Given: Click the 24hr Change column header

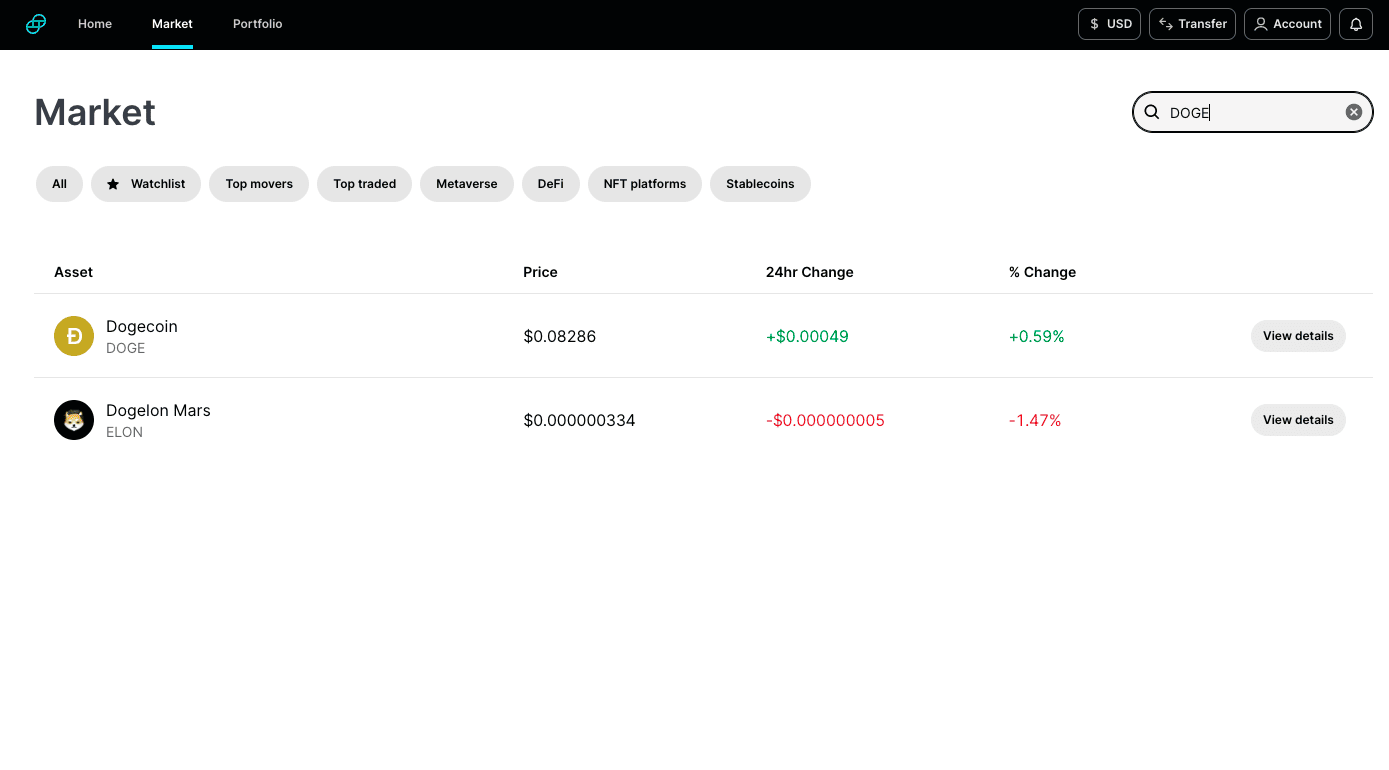Looking at the screenshot, I should tap(810, 272).
